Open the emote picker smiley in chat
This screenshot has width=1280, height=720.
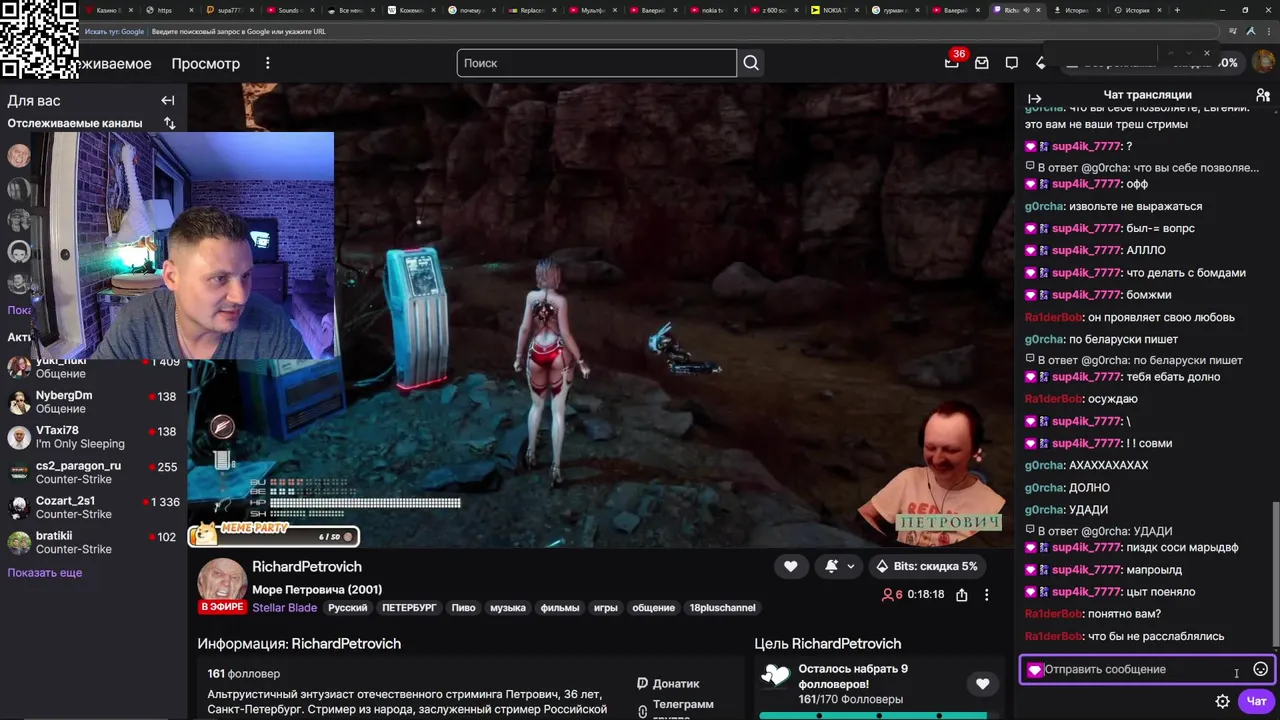pos(1260,669)
